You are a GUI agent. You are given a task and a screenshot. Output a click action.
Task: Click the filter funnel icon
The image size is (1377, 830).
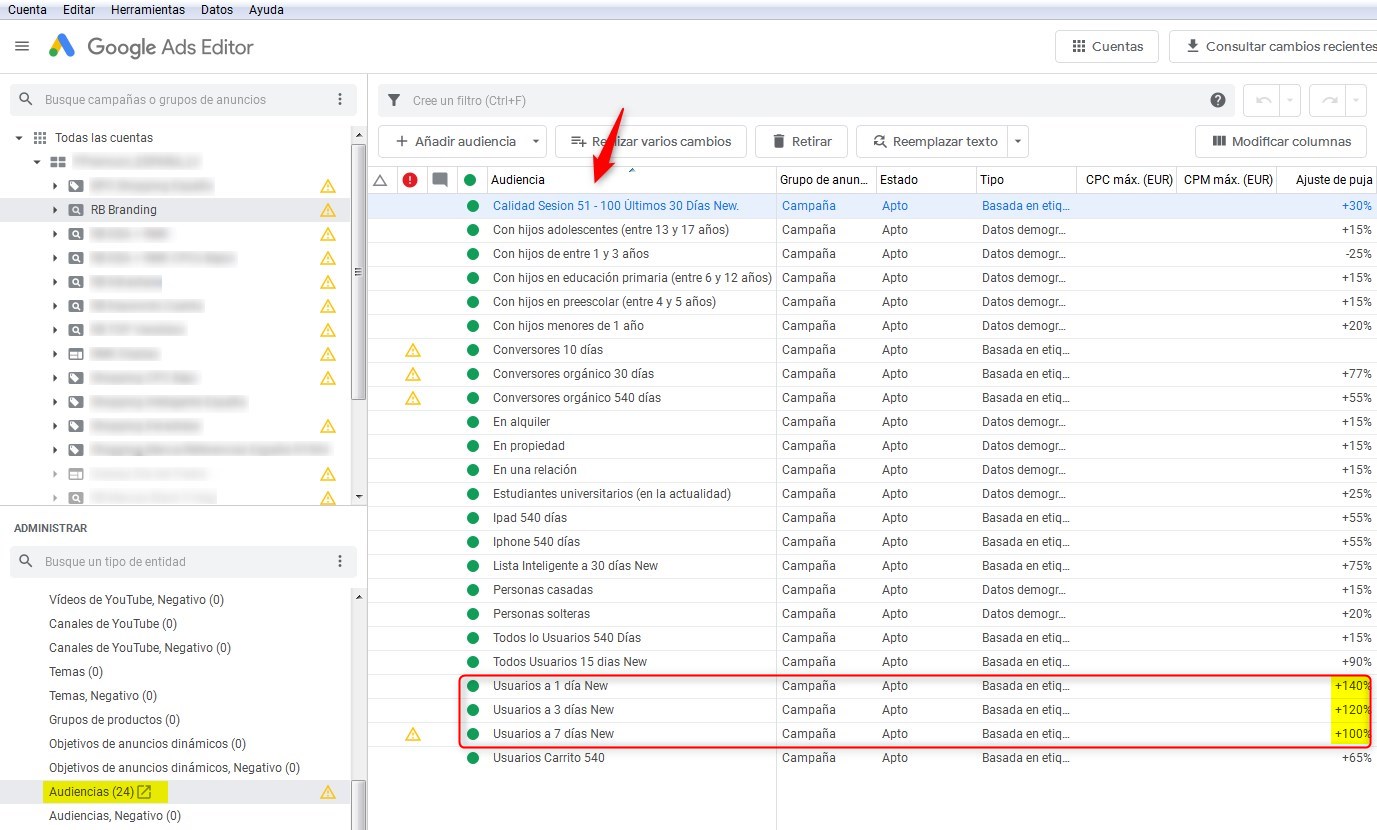click(x=395, y=100)
